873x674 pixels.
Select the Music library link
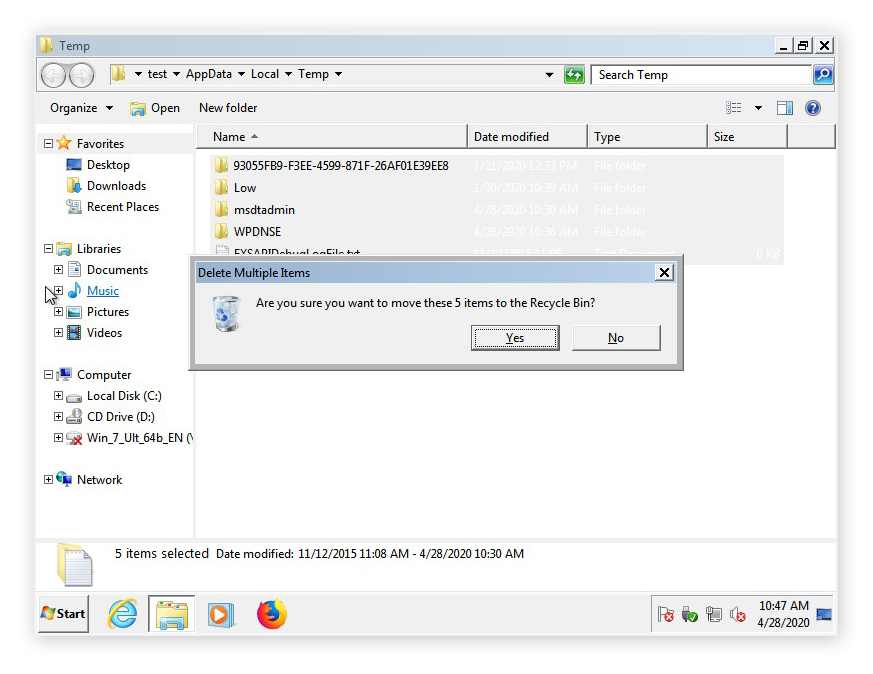(x=103, y=290)
